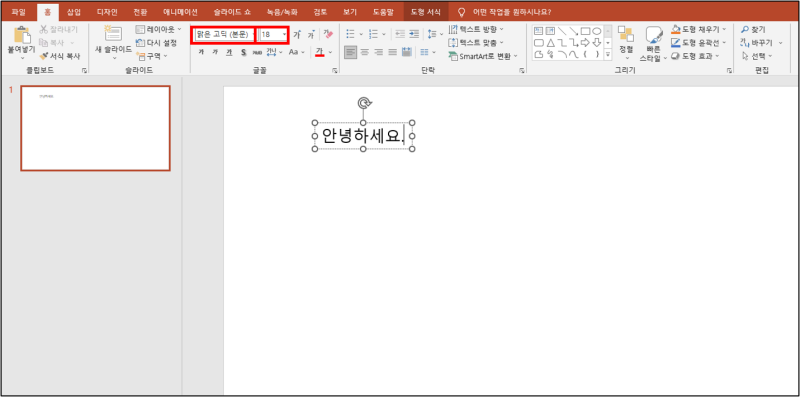This screenshot has width=800, height=397.
Task: Click the Shape Effects (도형 효과) button
Action: pos(695,56)
